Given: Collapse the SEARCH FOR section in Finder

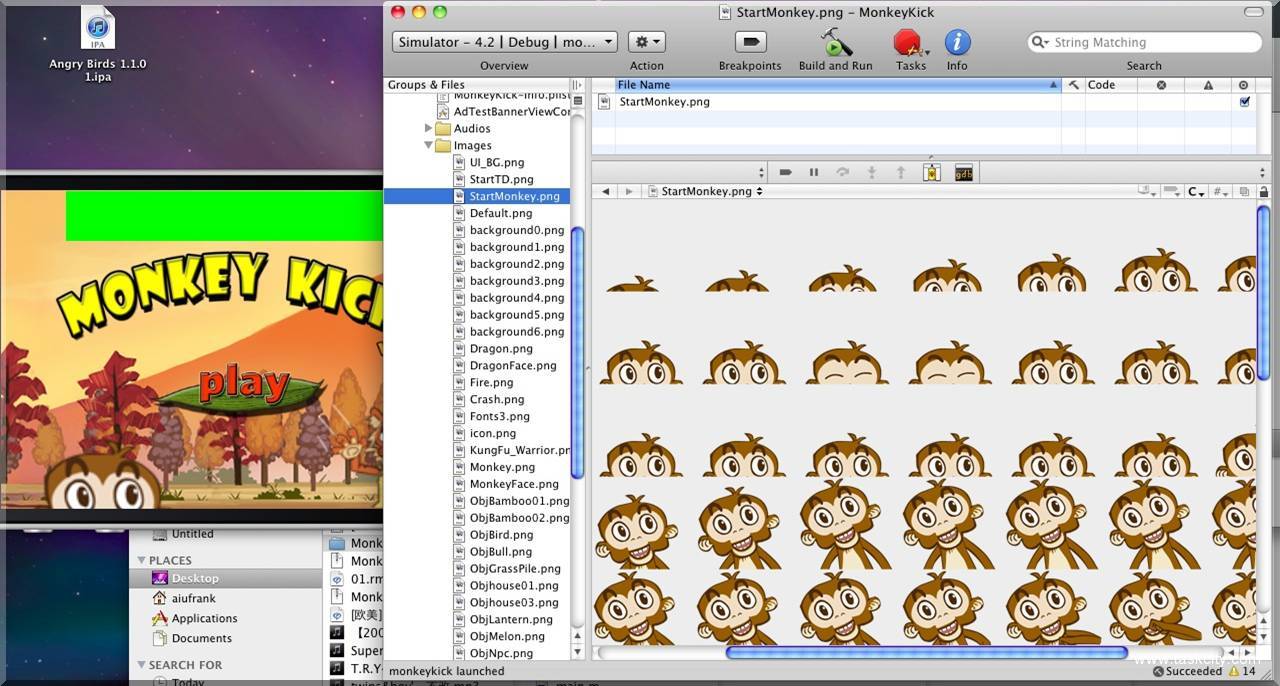Looking at the screenshot, I should (x=141, y=664).
